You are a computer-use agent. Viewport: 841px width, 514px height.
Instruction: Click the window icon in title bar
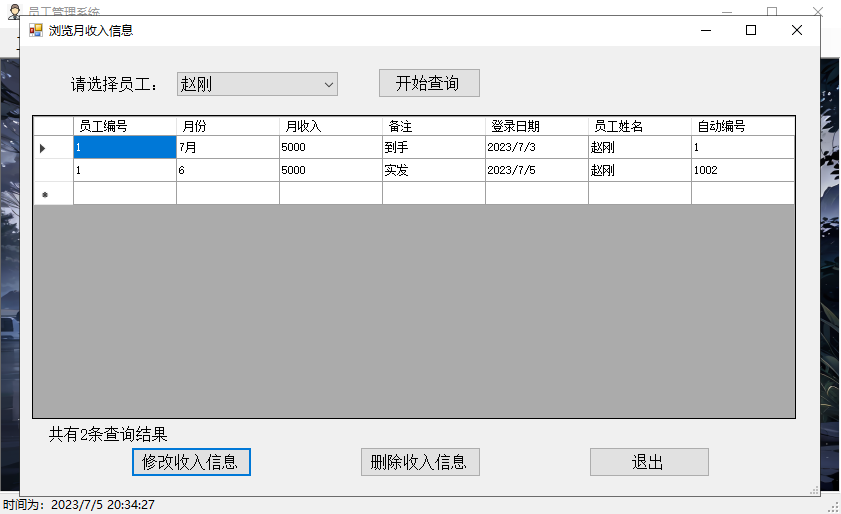tap(36, 31)
